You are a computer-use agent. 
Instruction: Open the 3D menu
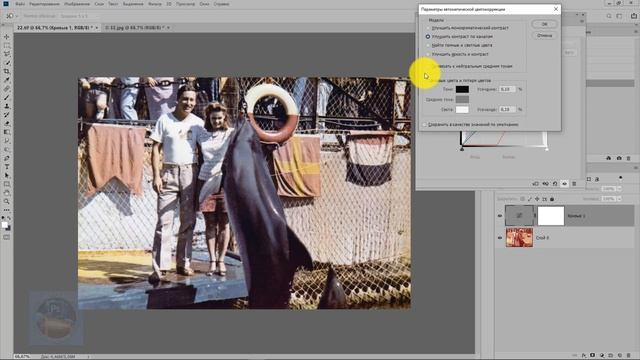(169, 4)
